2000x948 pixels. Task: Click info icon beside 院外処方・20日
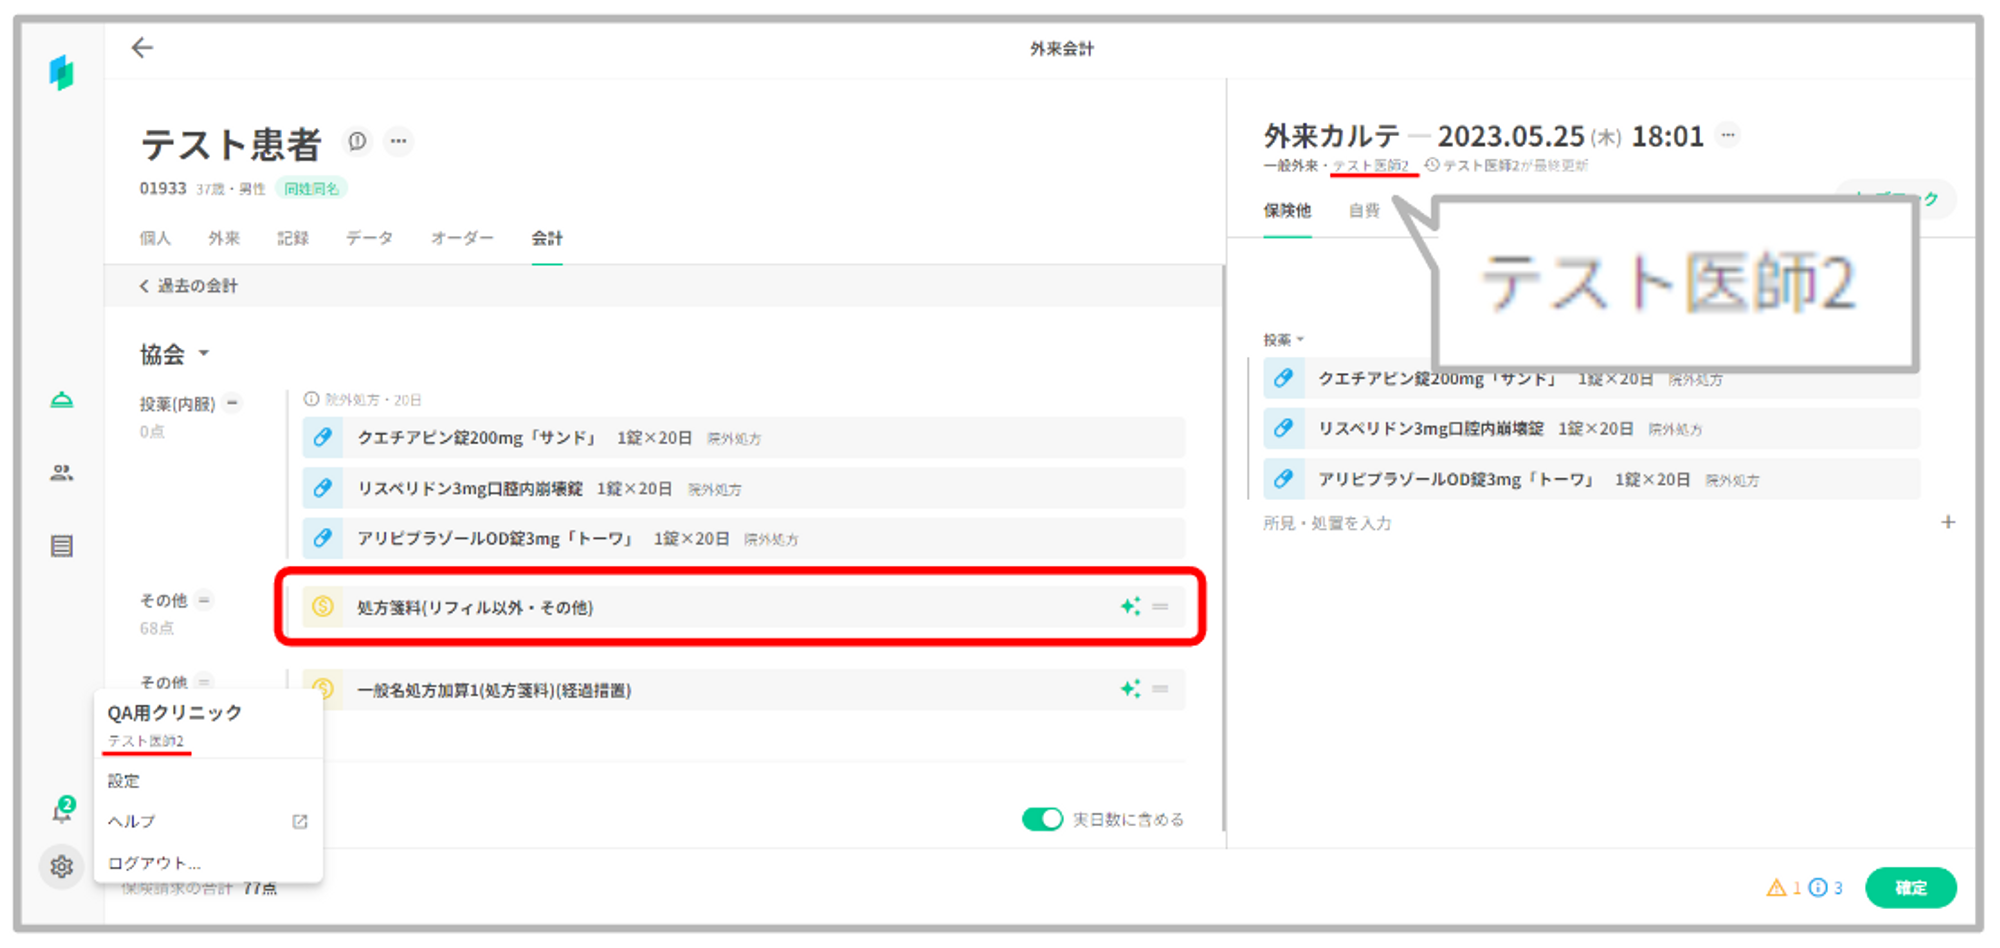(311, 399)
